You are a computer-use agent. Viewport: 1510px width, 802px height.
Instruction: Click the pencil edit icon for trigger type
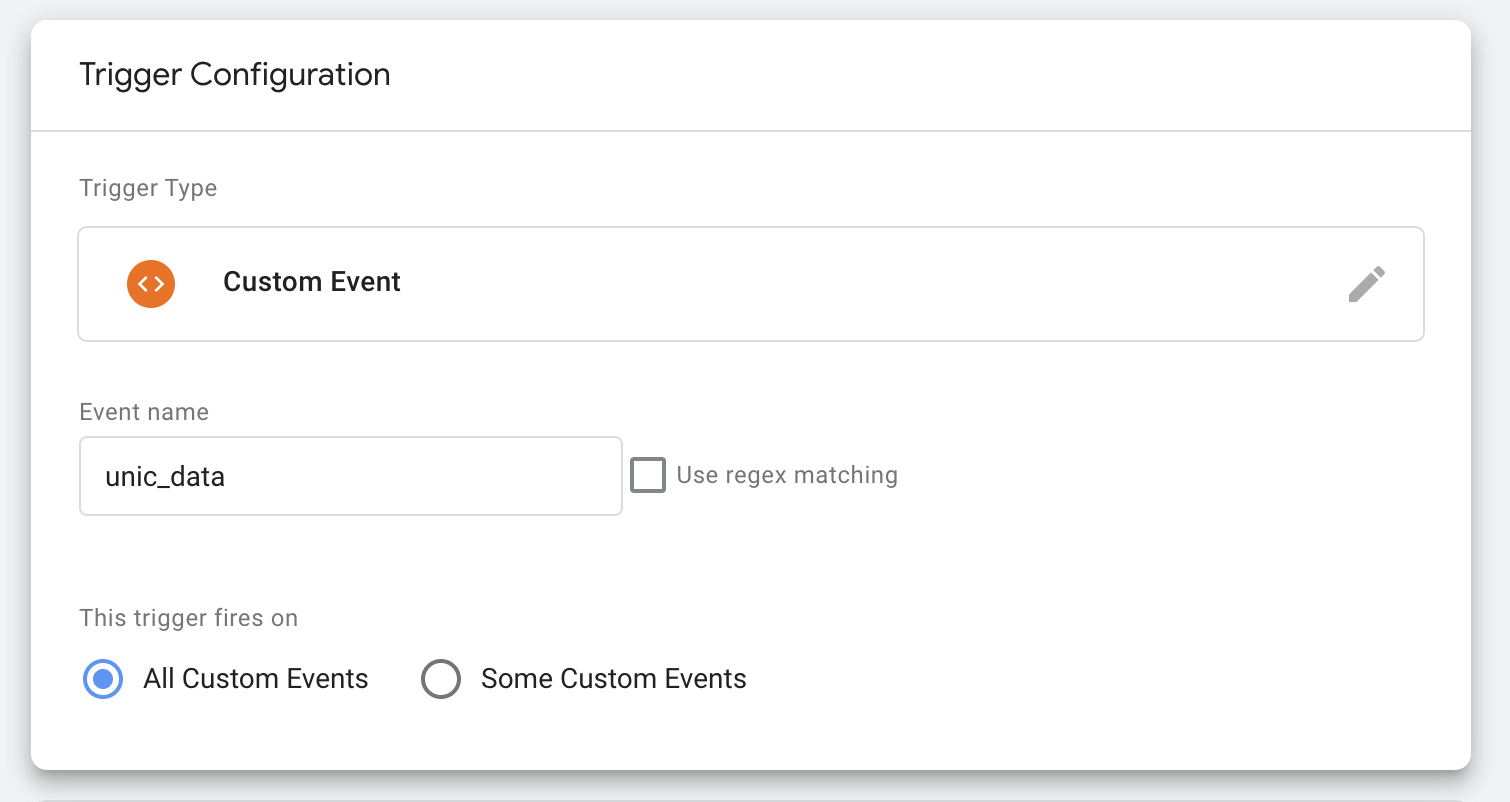pos(1366,284)
